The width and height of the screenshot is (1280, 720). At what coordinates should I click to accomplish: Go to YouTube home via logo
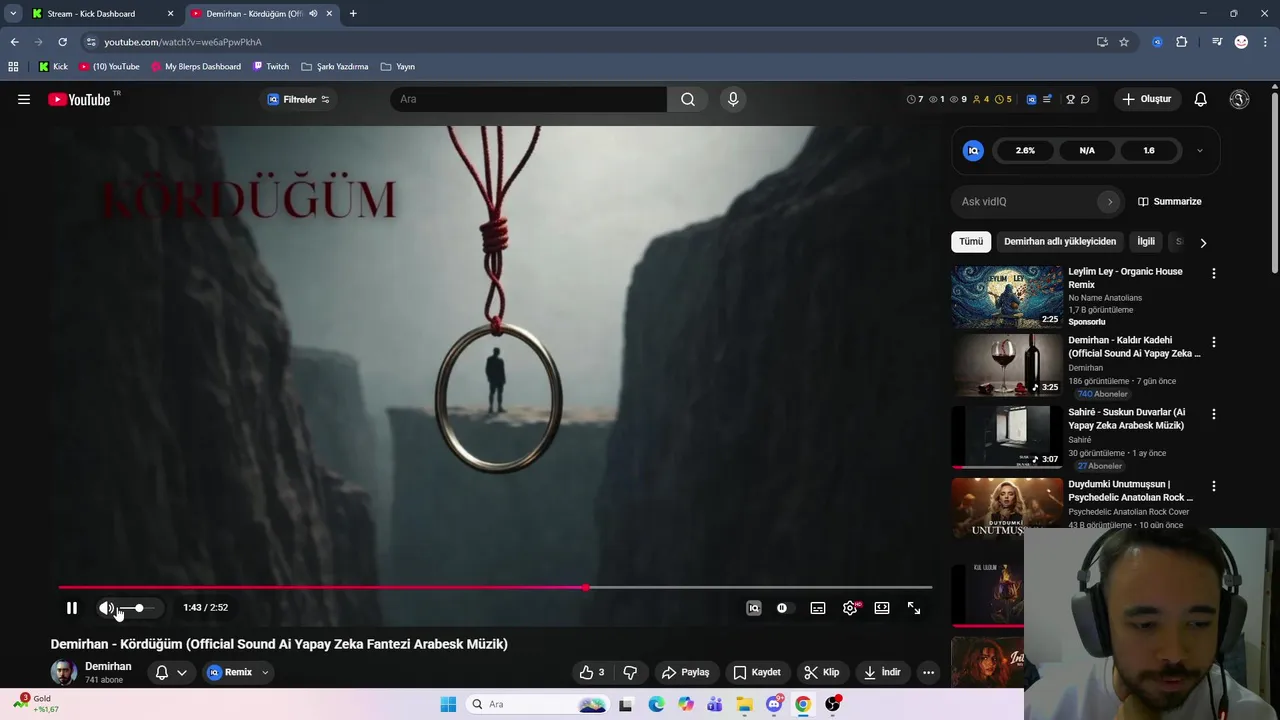click(79, 99)
